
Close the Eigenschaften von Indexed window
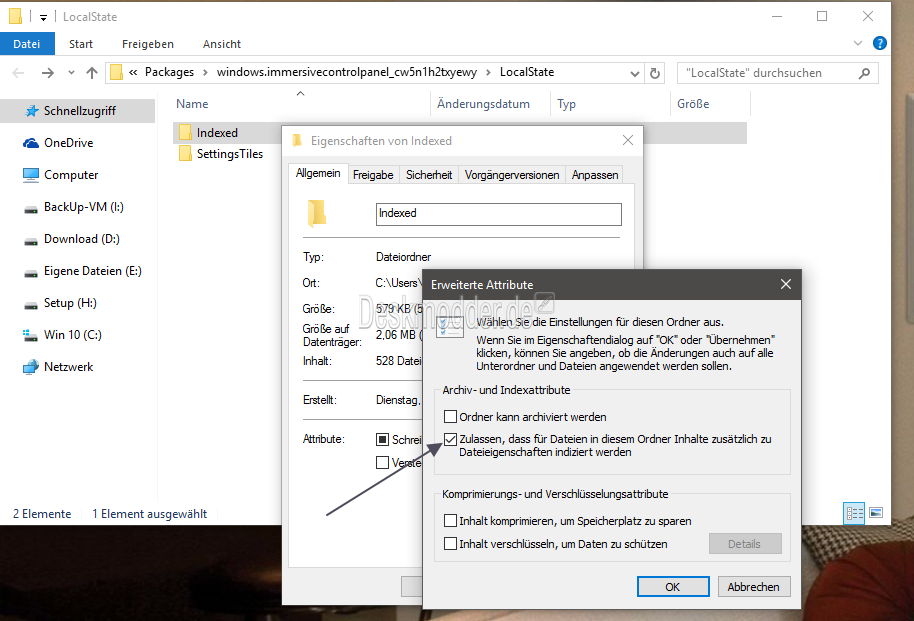(x=628, y=140)
